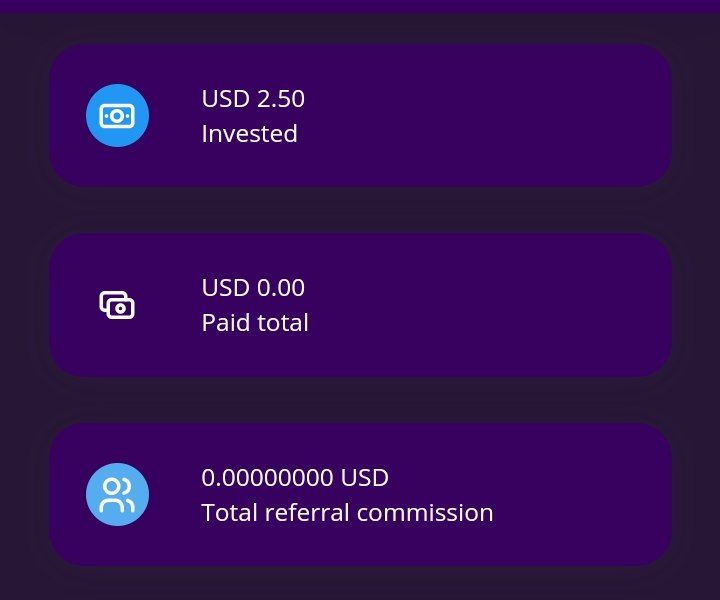The width and height of the screenshot is (720, 600).
Task: Open the Paid total card
Action: tap(360, 305)
